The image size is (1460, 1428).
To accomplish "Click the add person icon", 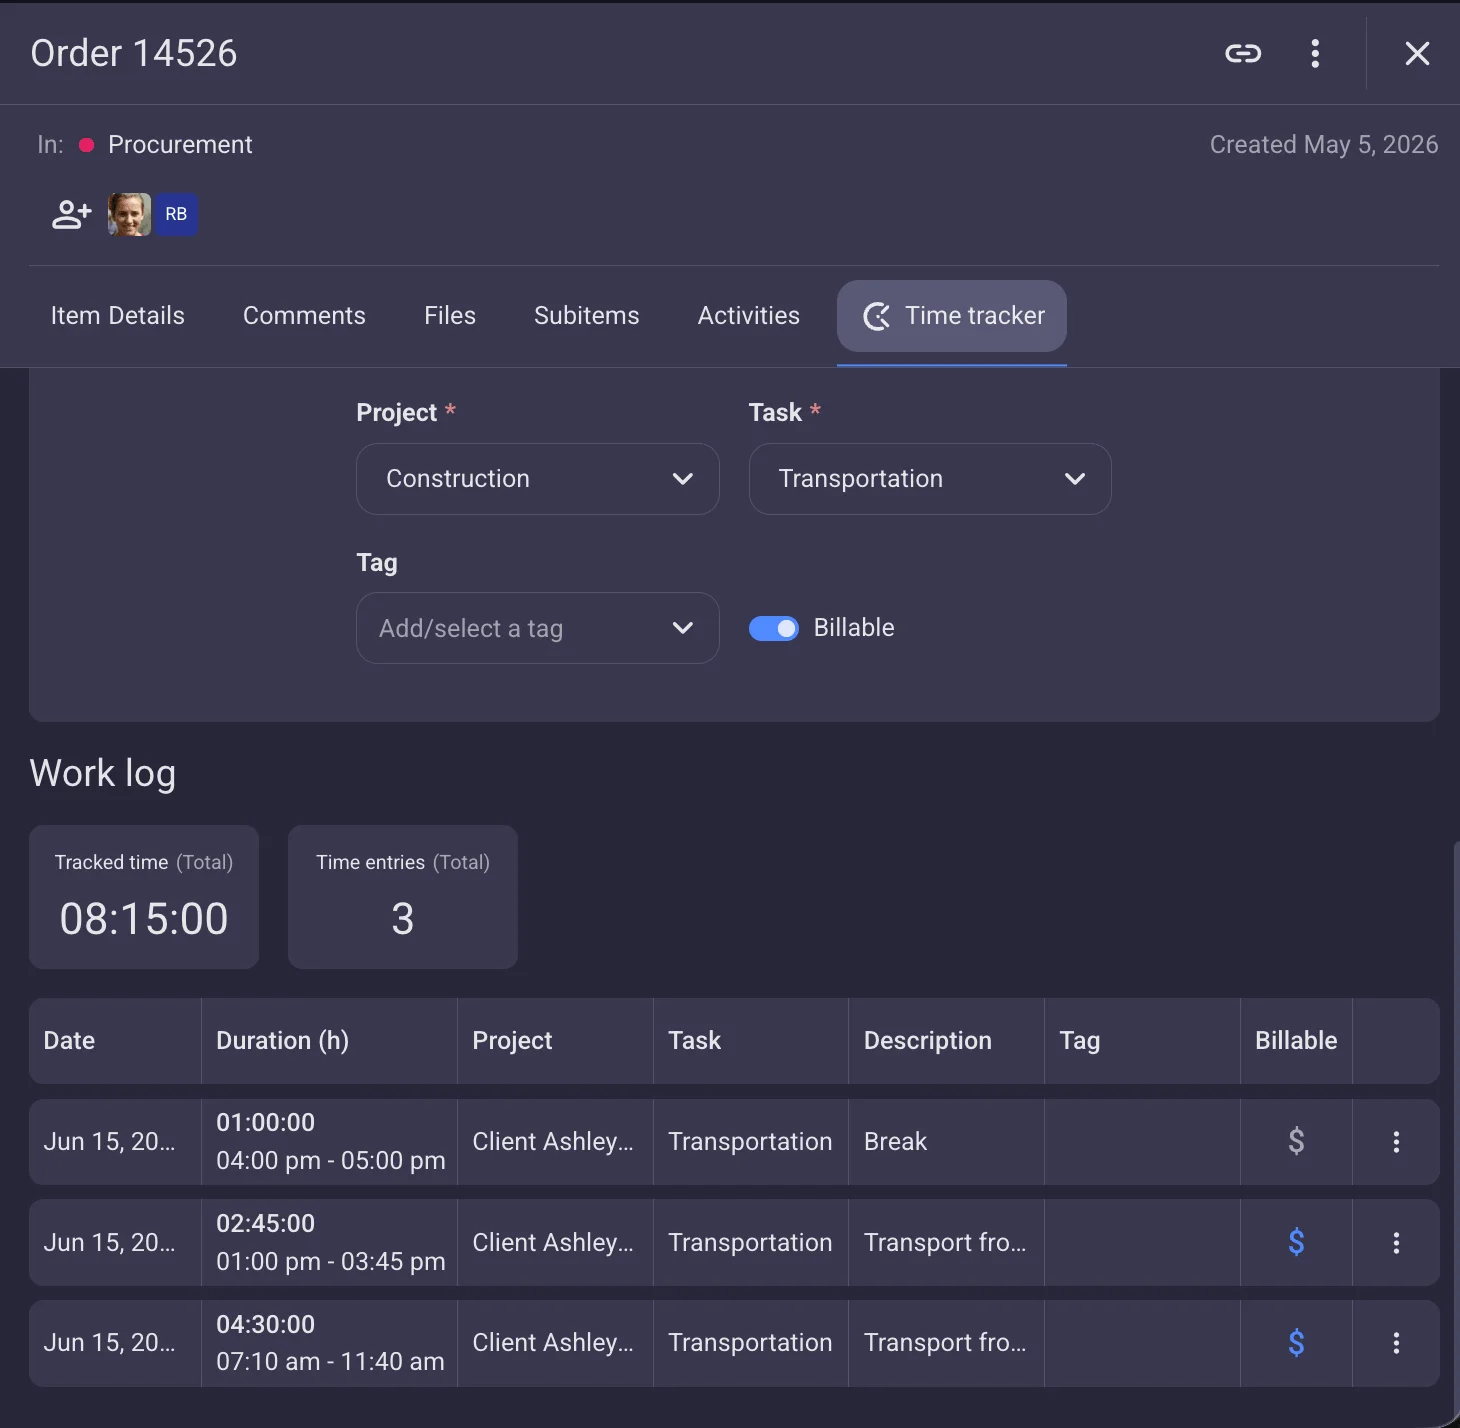I will pos(72,214).
